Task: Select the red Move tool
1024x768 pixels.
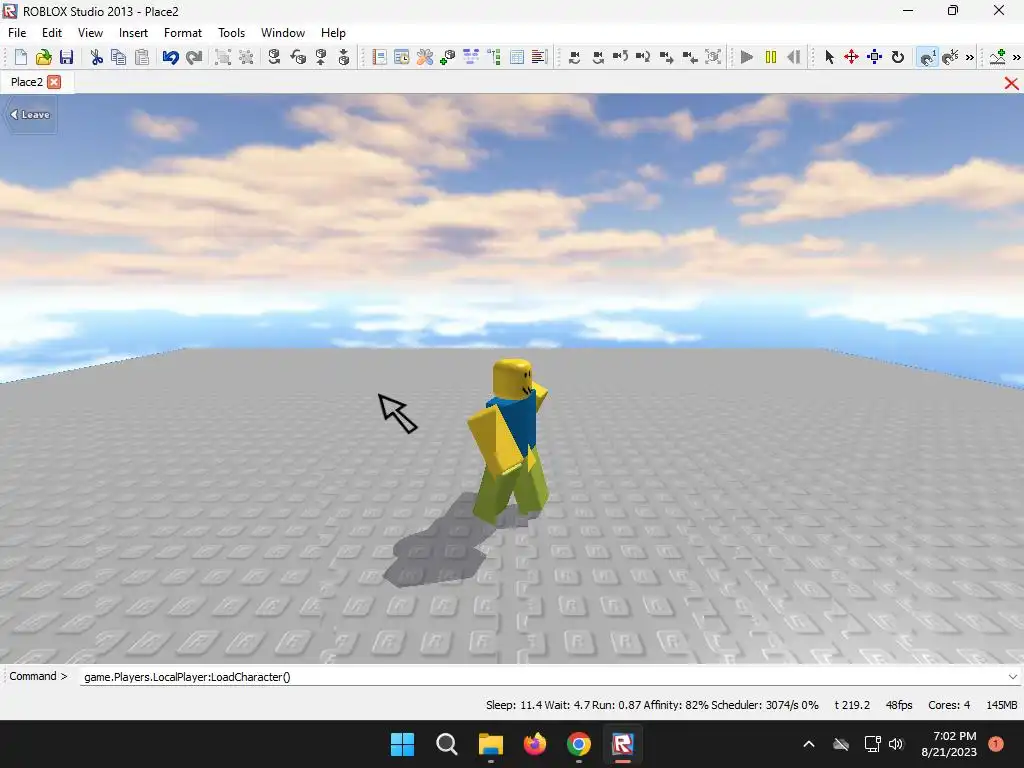Action: 851,57
